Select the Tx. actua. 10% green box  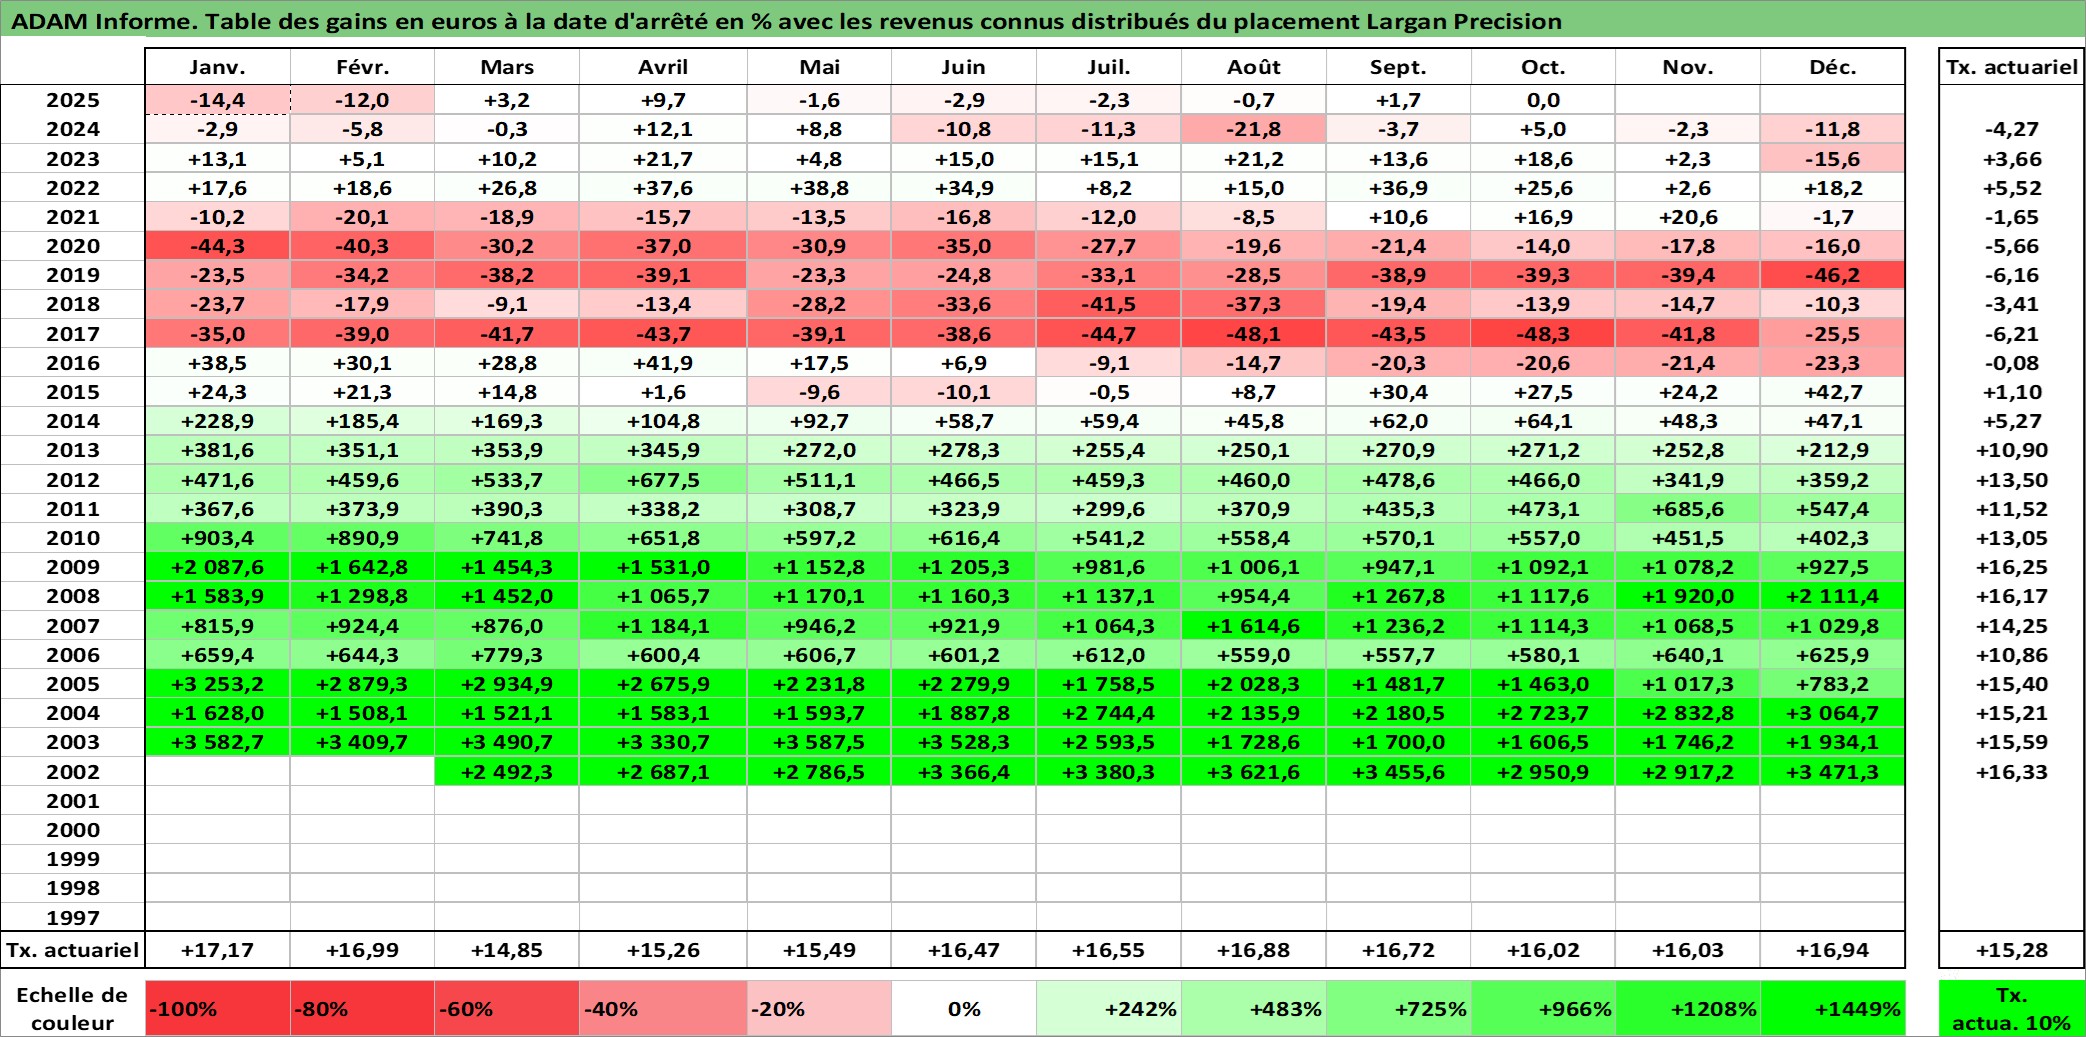point(2012,1008)
